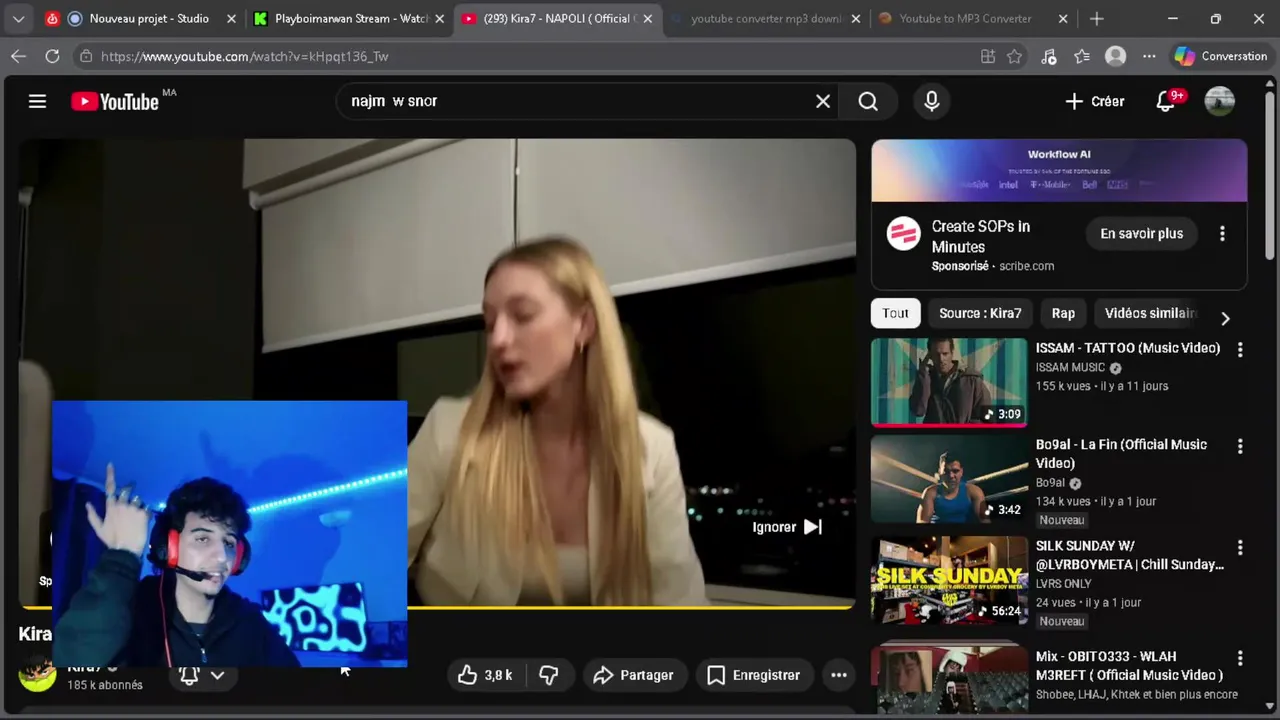1280x720 pixels.
Task: Open Mix - OBITO333 thumbnail
Action: pos(949,679)
